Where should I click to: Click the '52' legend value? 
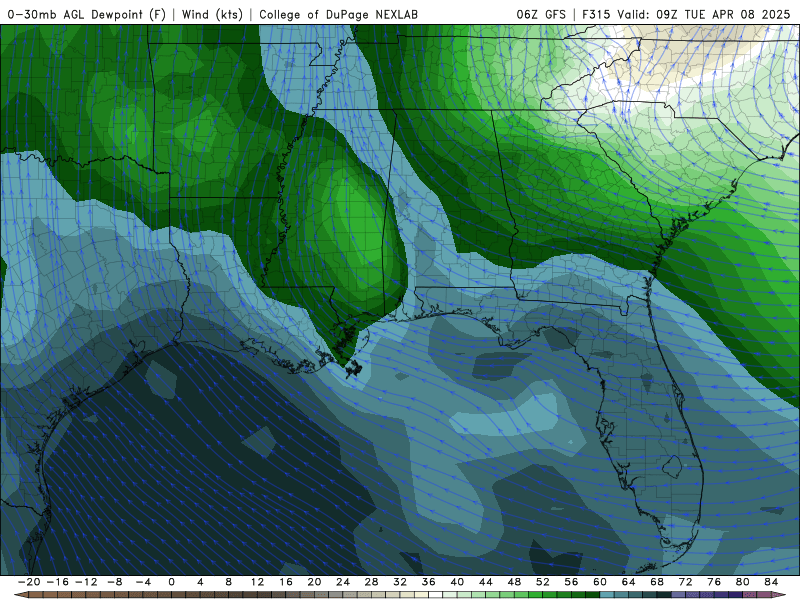coord(543,582)
